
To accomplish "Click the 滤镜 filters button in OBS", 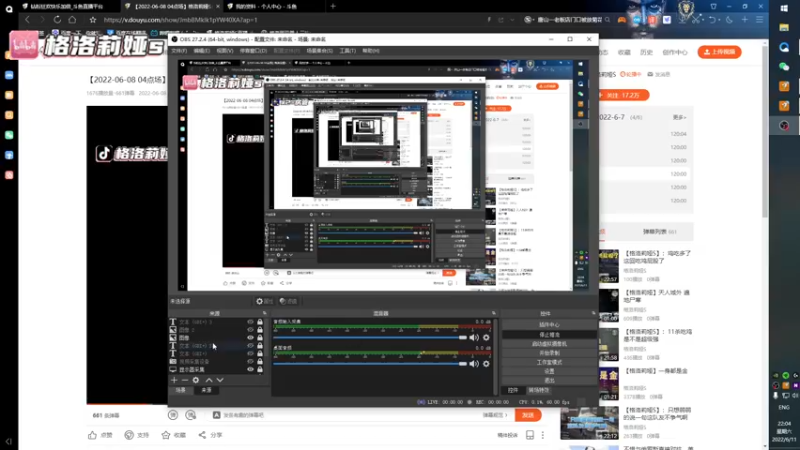I will pyautogui.click(x=288, y=302).
